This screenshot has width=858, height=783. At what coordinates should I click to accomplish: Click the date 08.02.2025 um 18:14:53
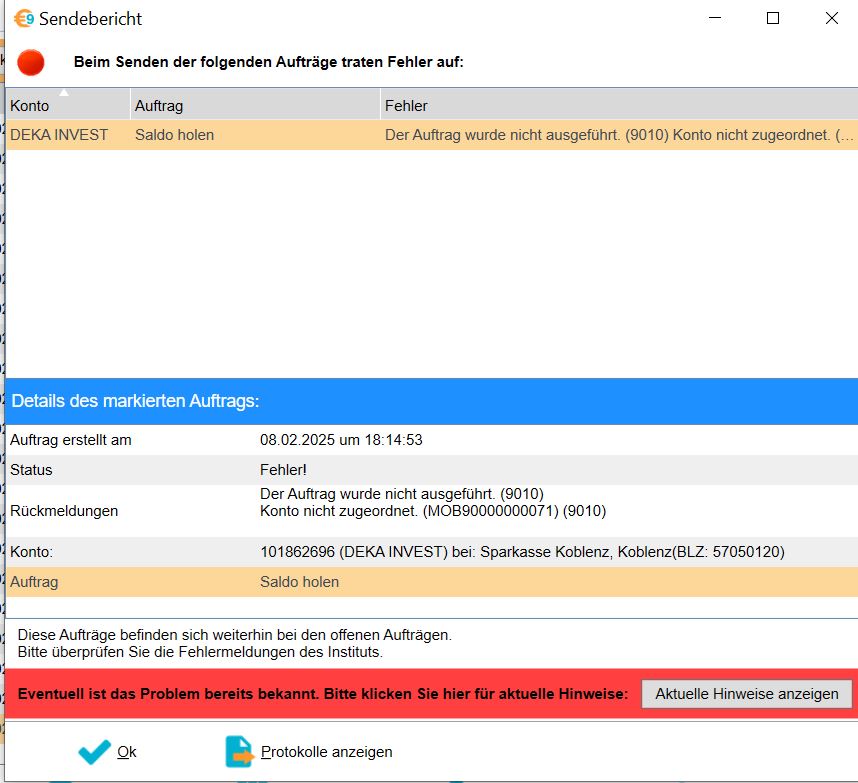341,440
